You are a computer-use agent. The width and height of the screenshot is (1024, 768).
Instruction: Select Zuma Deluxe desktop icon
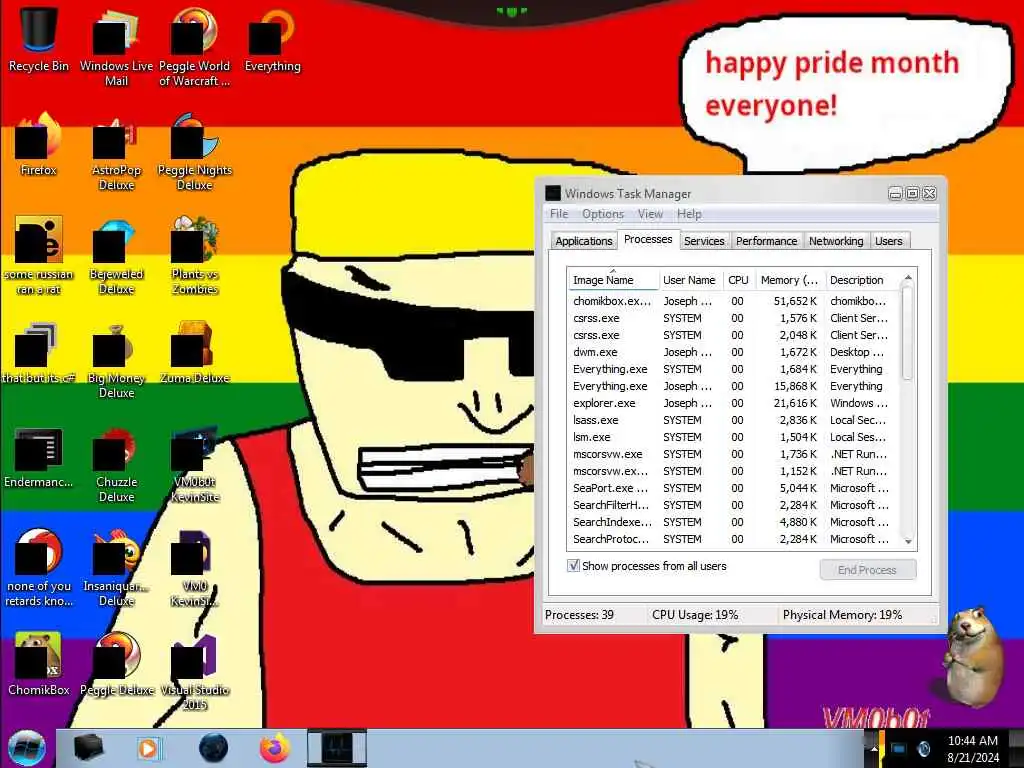195,353
